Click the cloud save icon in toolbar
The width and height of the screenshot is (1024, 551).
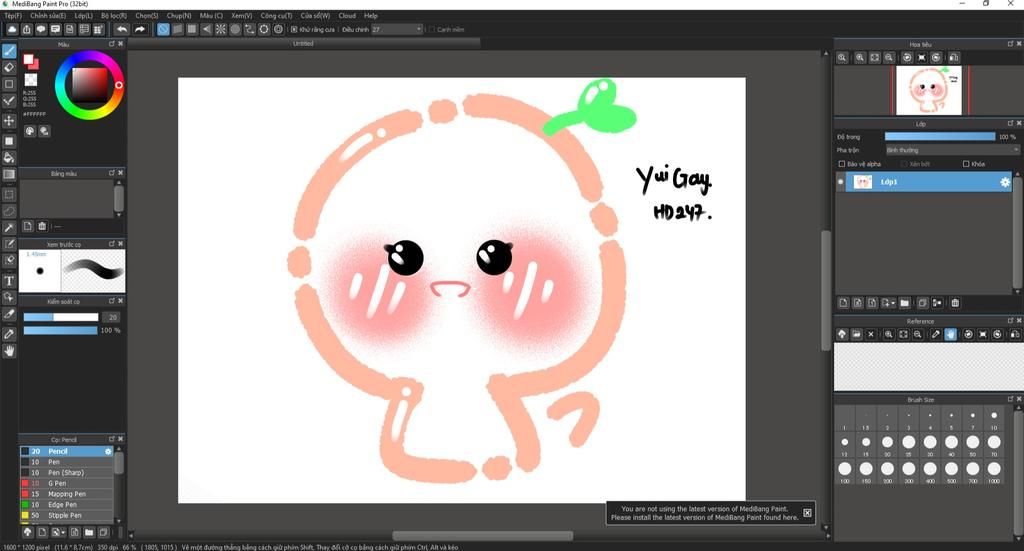pos(12,29)
